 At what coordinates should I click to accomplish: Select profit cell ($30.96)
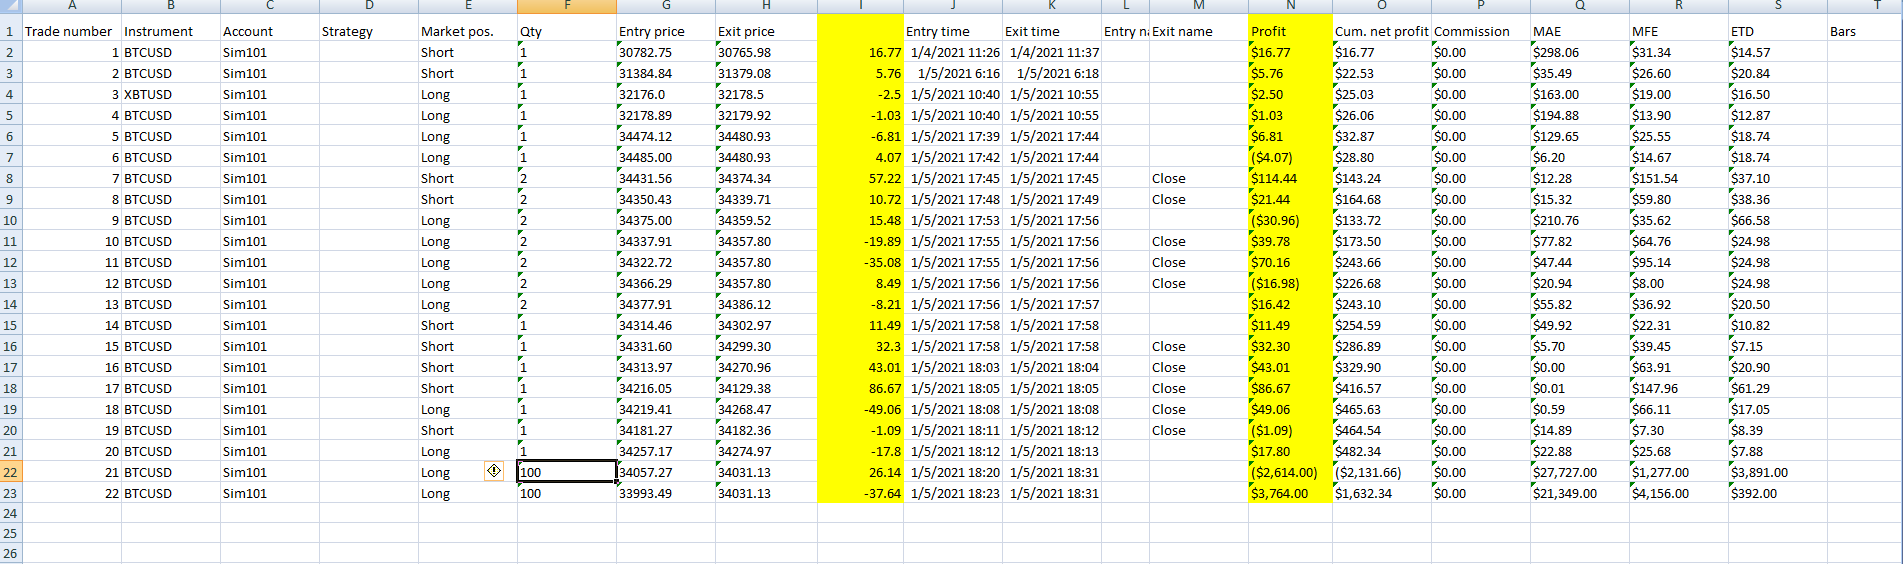[x=1290, y=220]
